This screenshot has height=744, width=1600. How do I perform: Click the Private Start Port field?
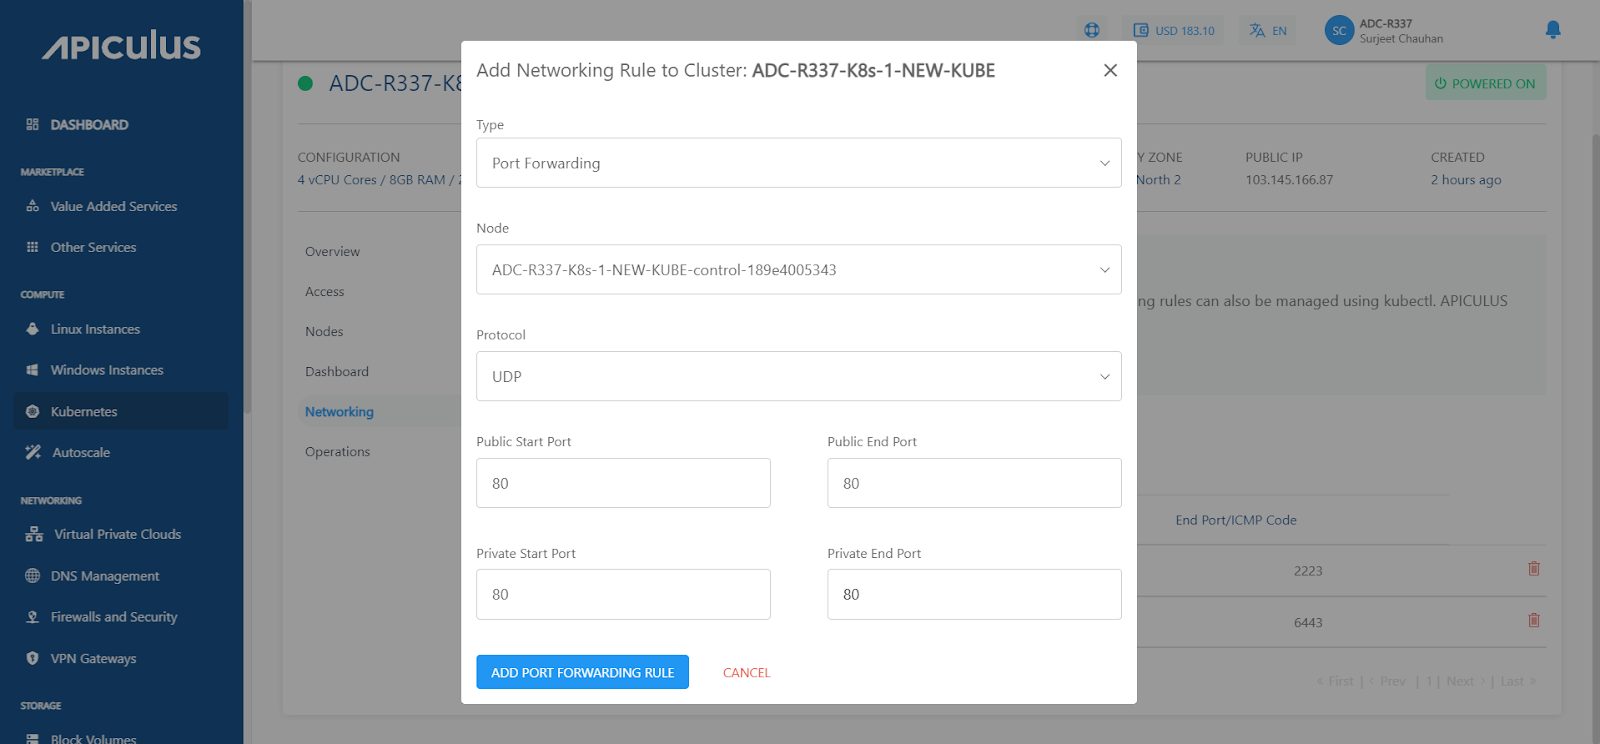623,594
